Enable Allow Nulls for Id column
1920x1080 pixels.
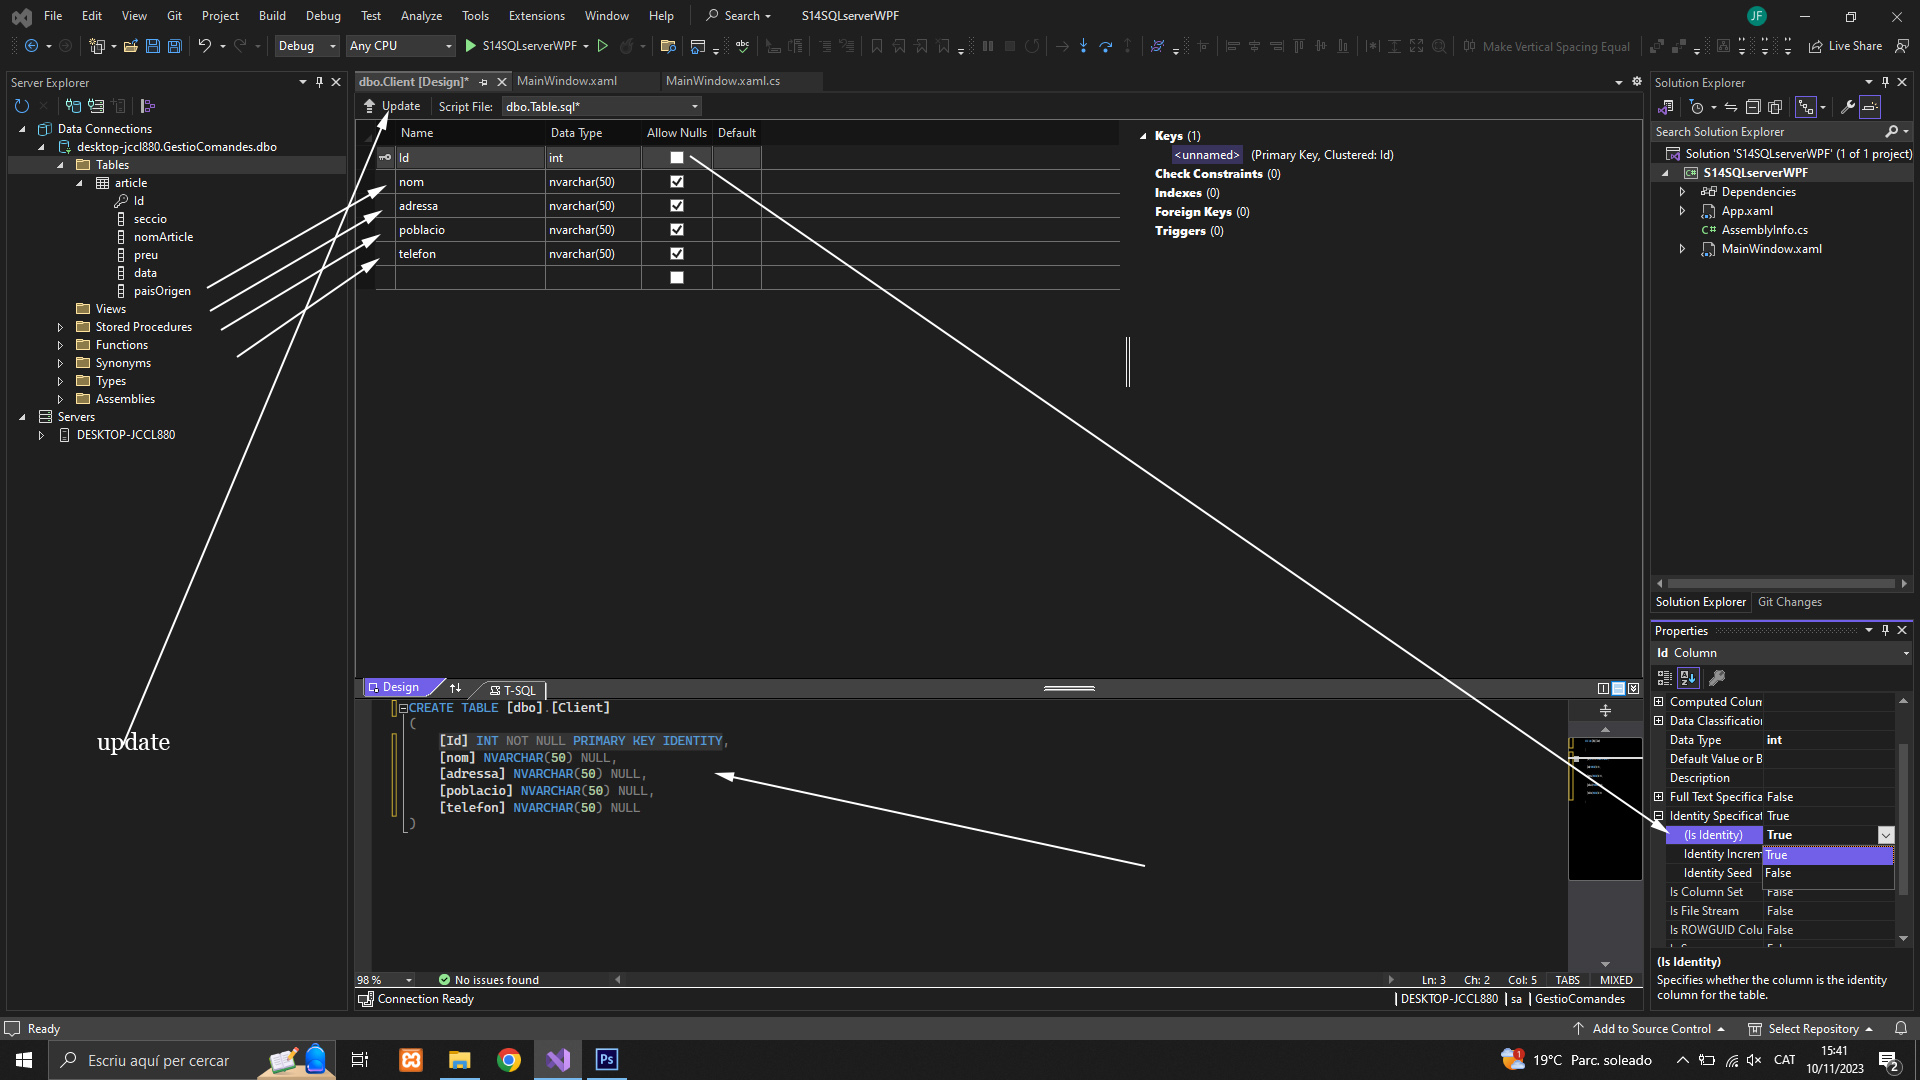click(x=677, y=158)
